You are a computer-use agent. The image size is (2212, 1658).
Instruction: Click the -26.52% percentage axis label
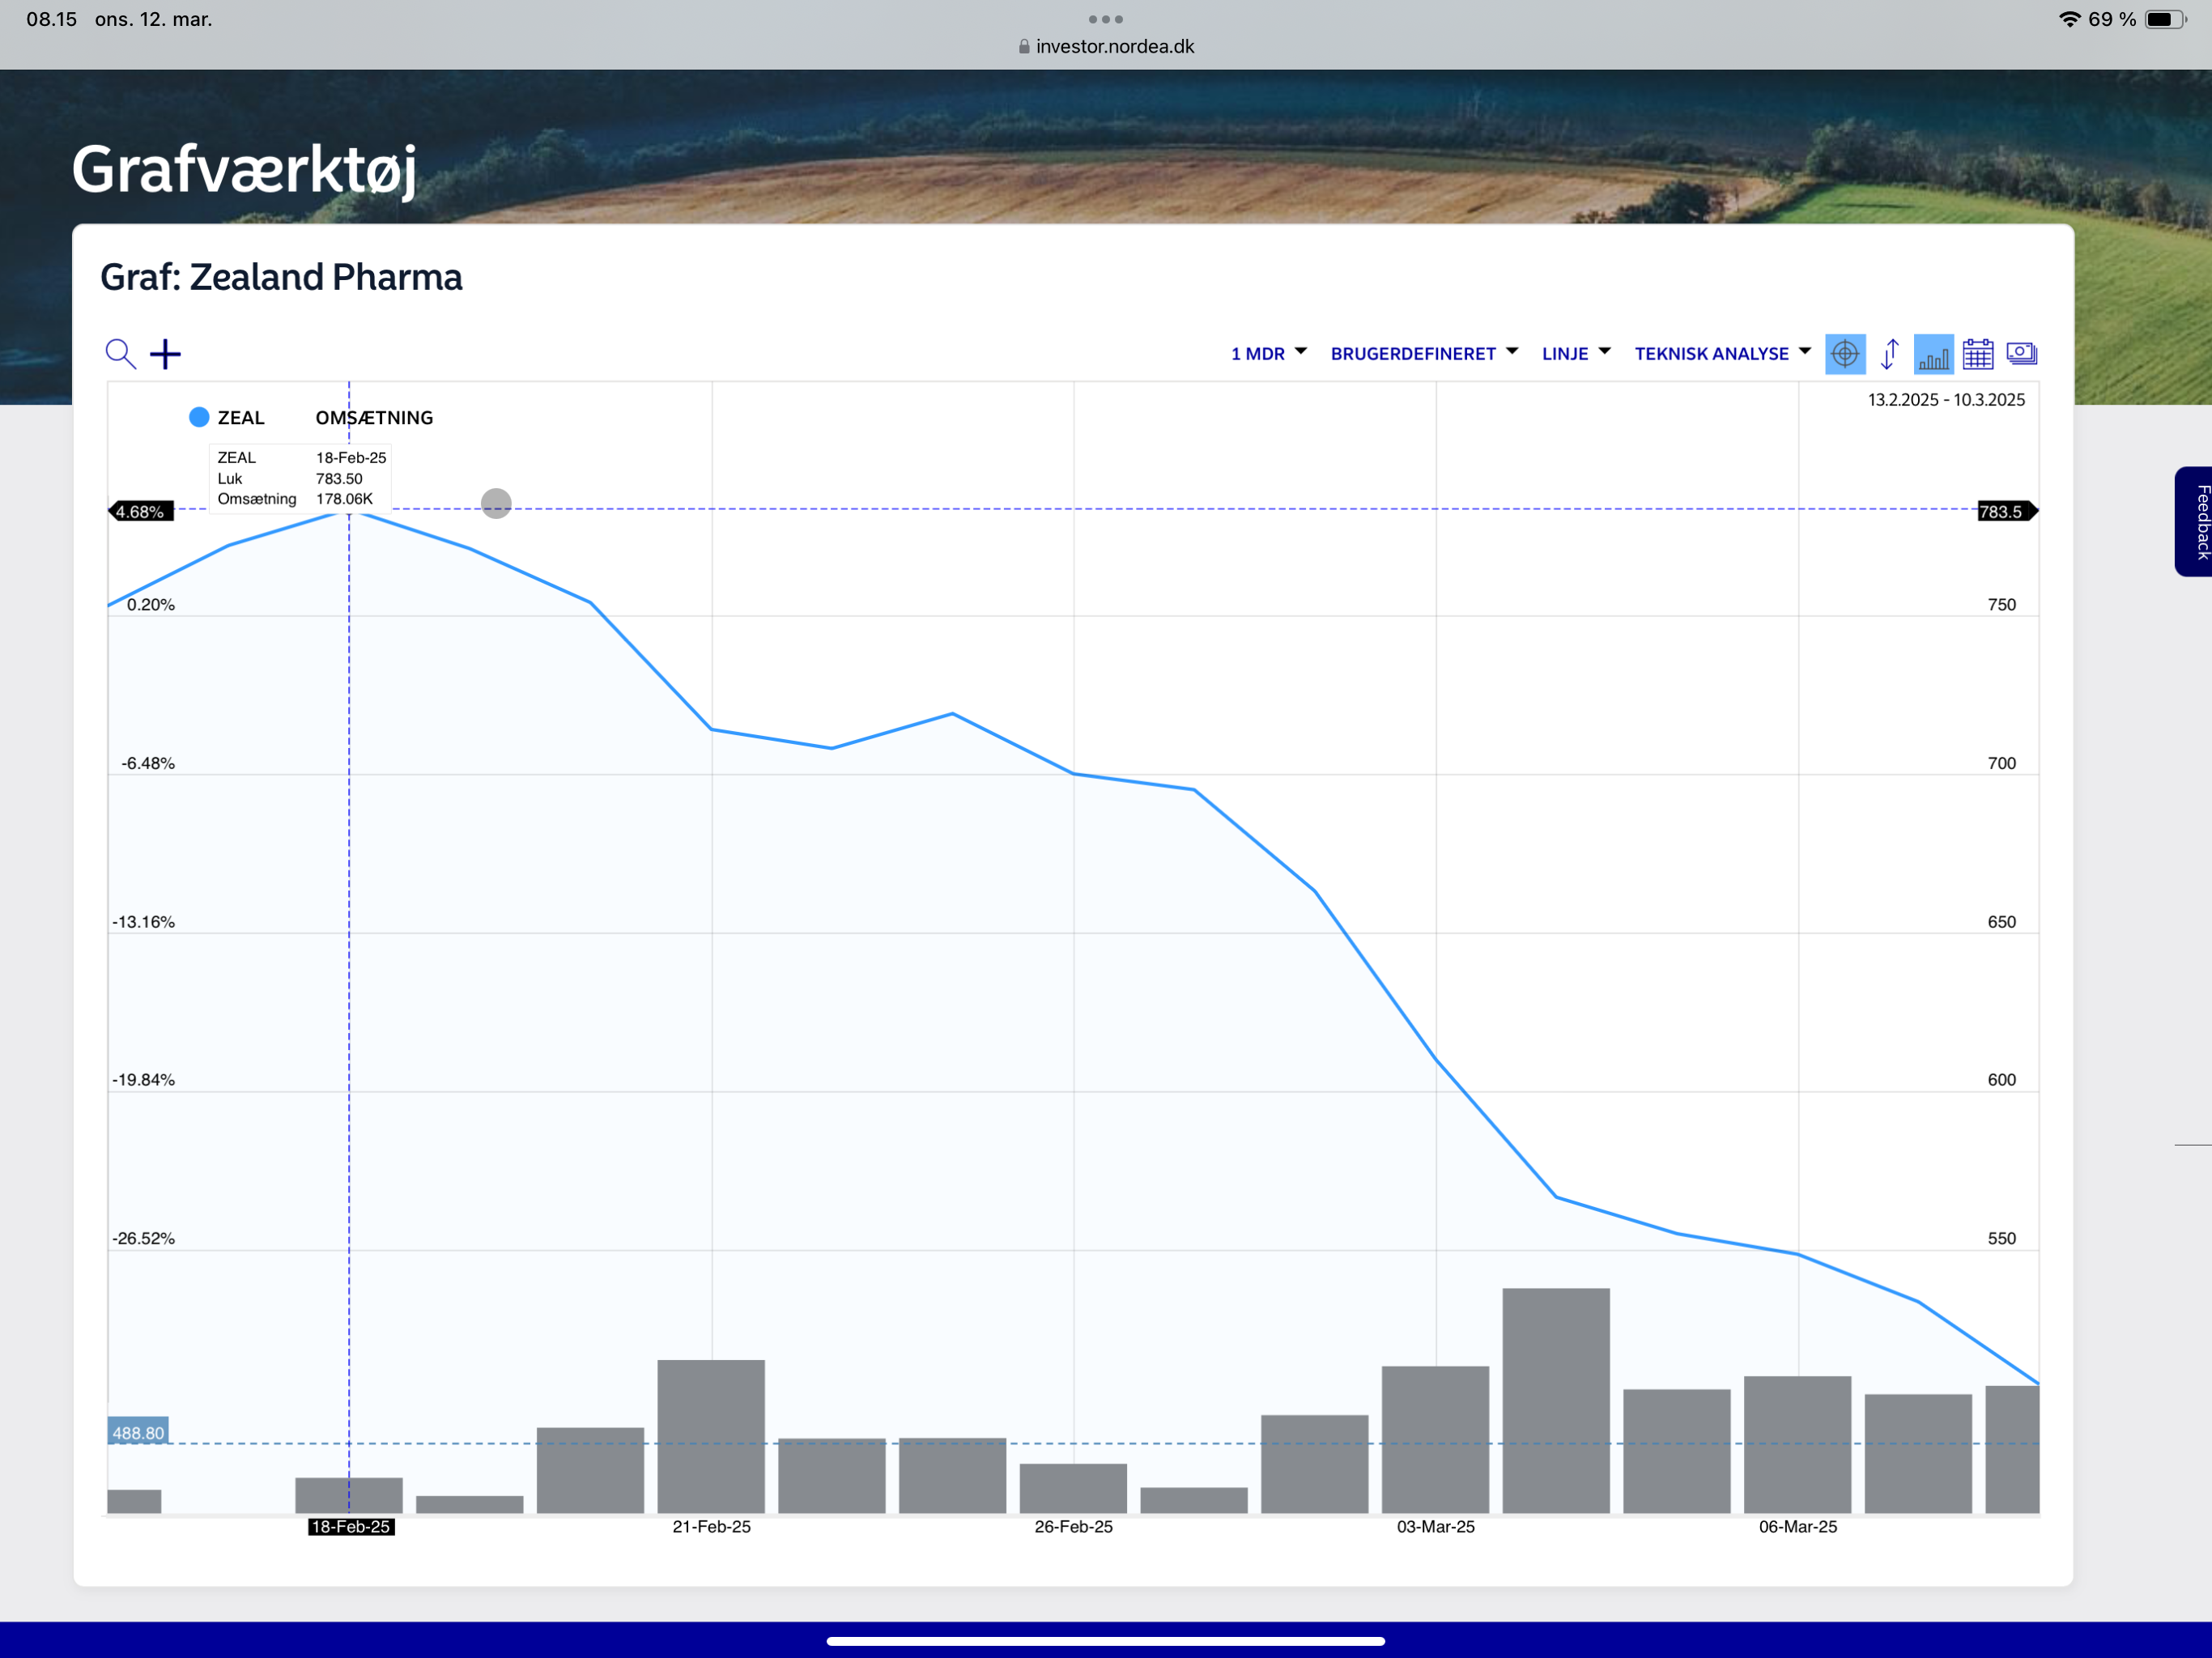[143, 1239]
